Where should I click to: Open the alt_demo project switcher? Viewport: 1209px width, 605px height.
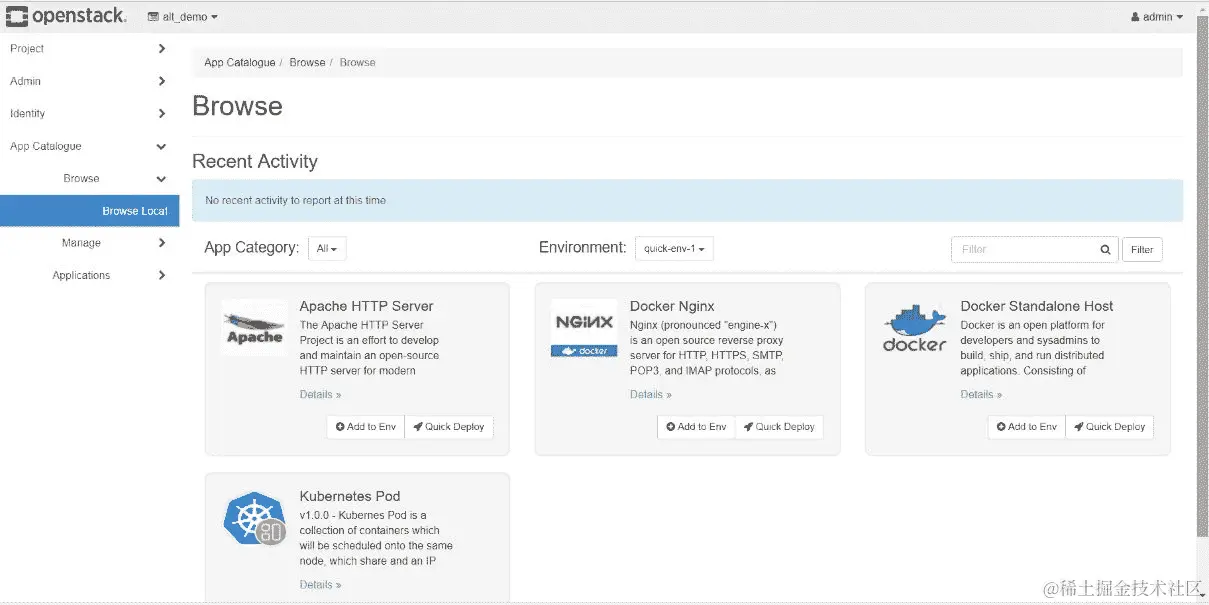[182, 17]
